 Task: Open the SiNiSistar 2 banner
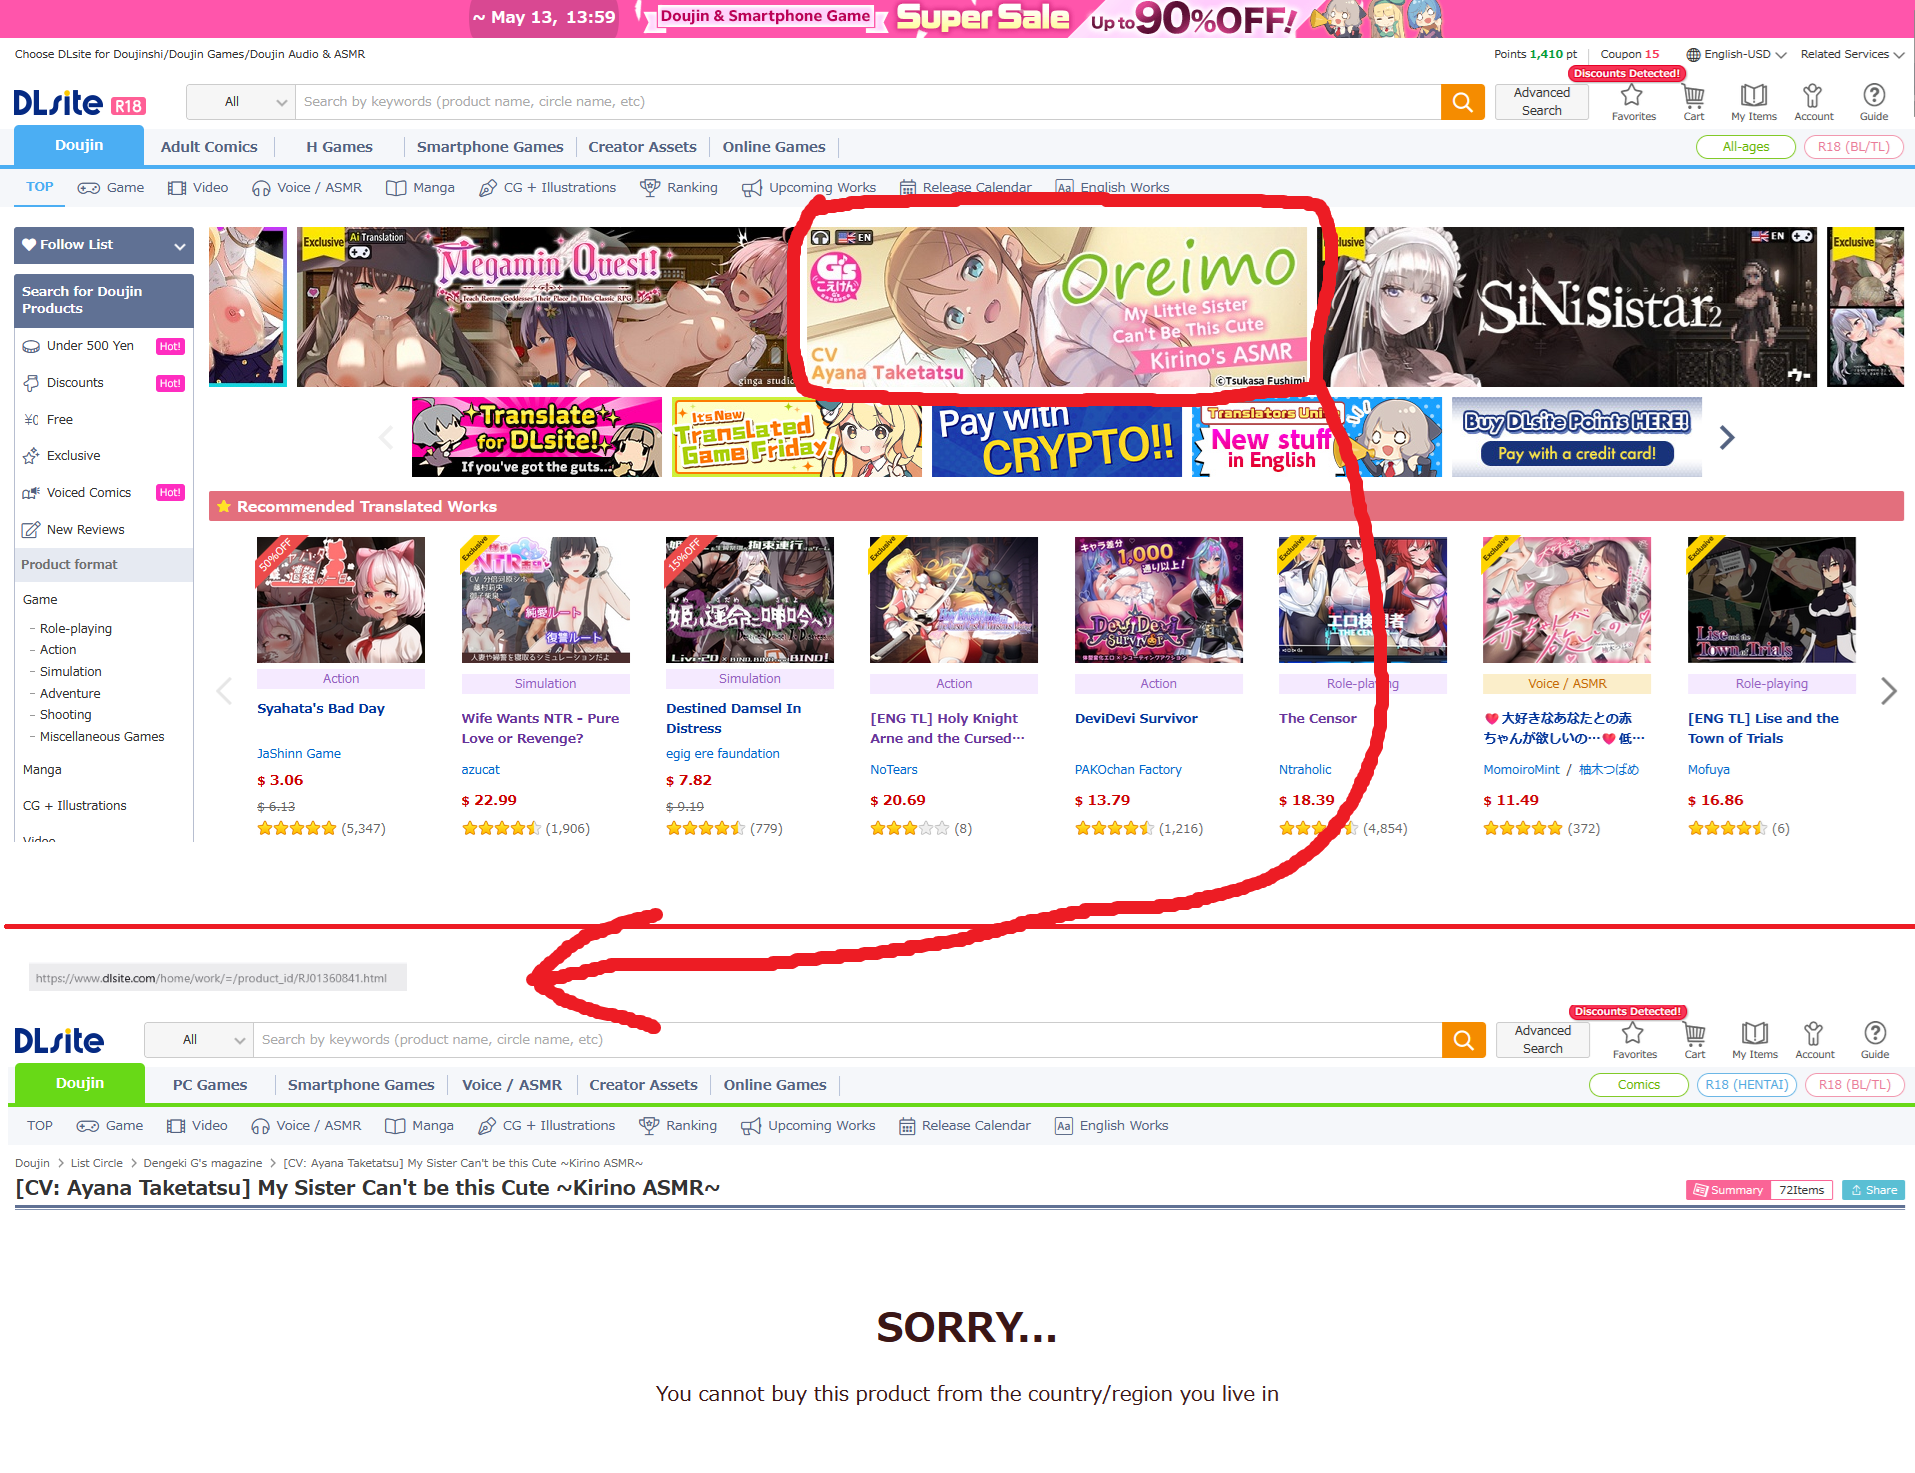coord(1567,307)
